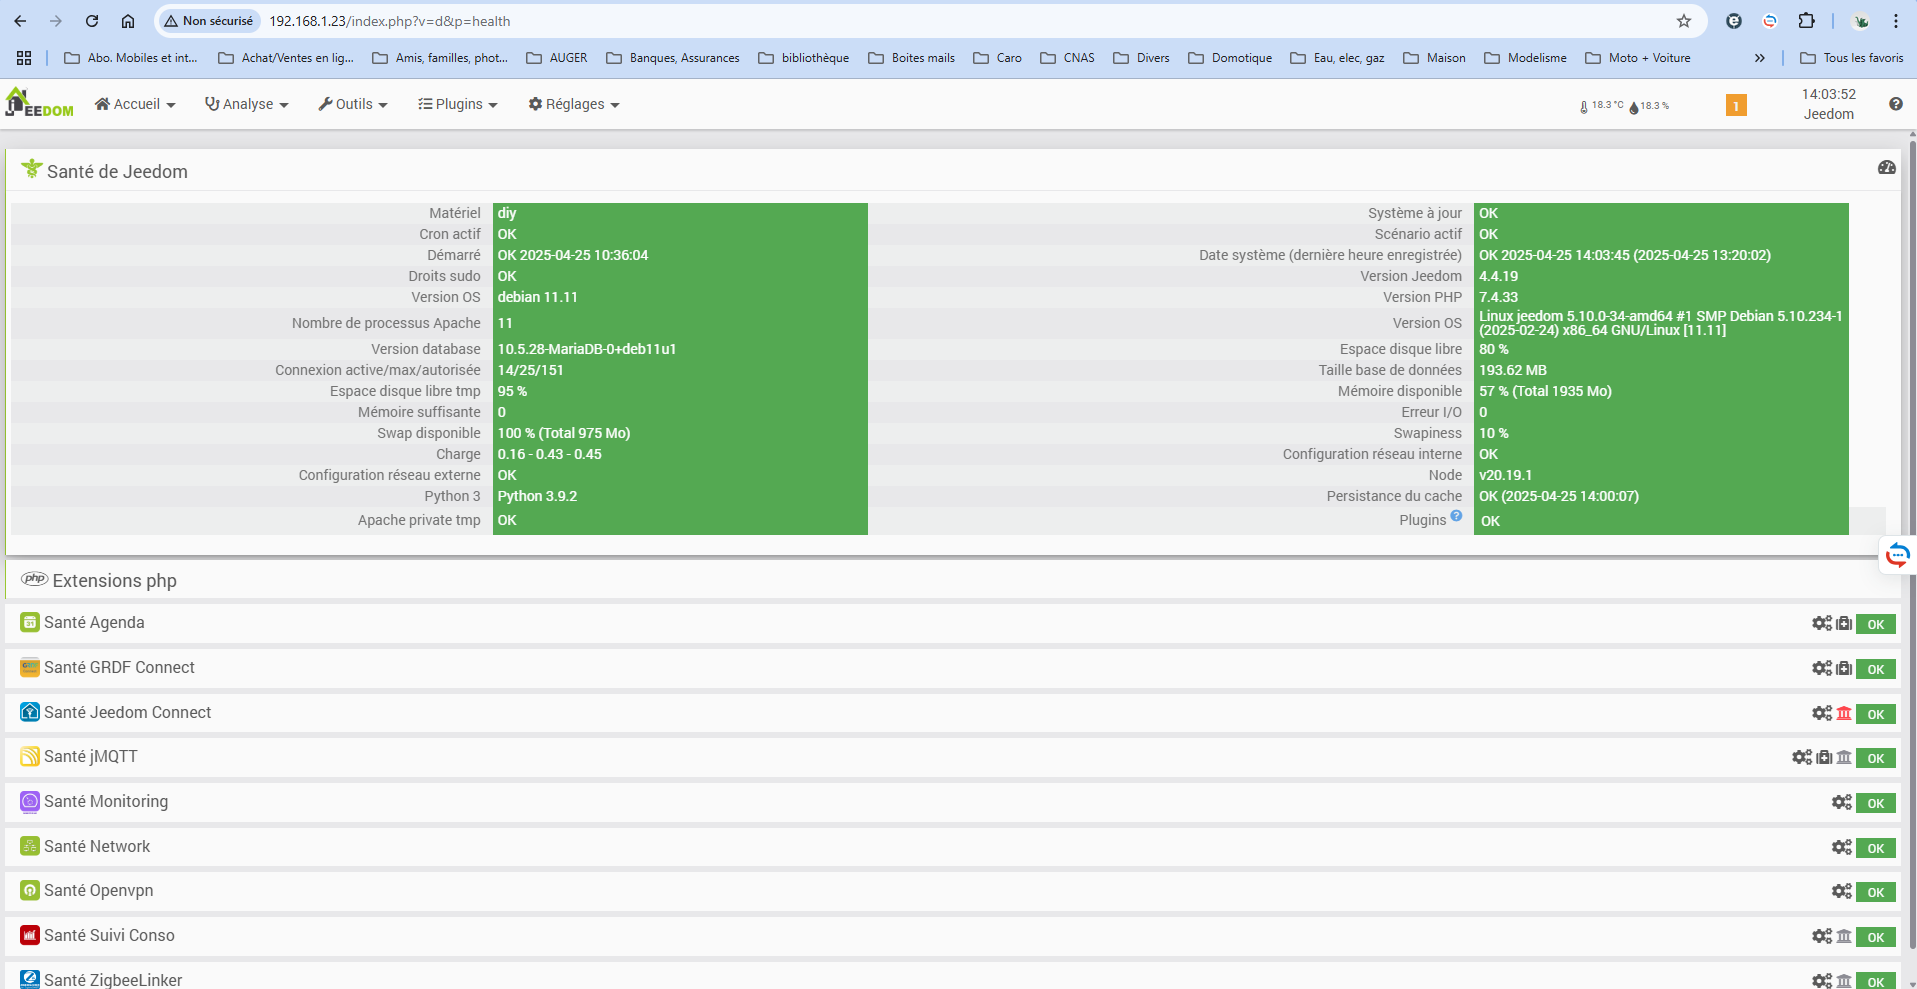
Task: Click the Santé Network heading
Action: tap(97, 847)
